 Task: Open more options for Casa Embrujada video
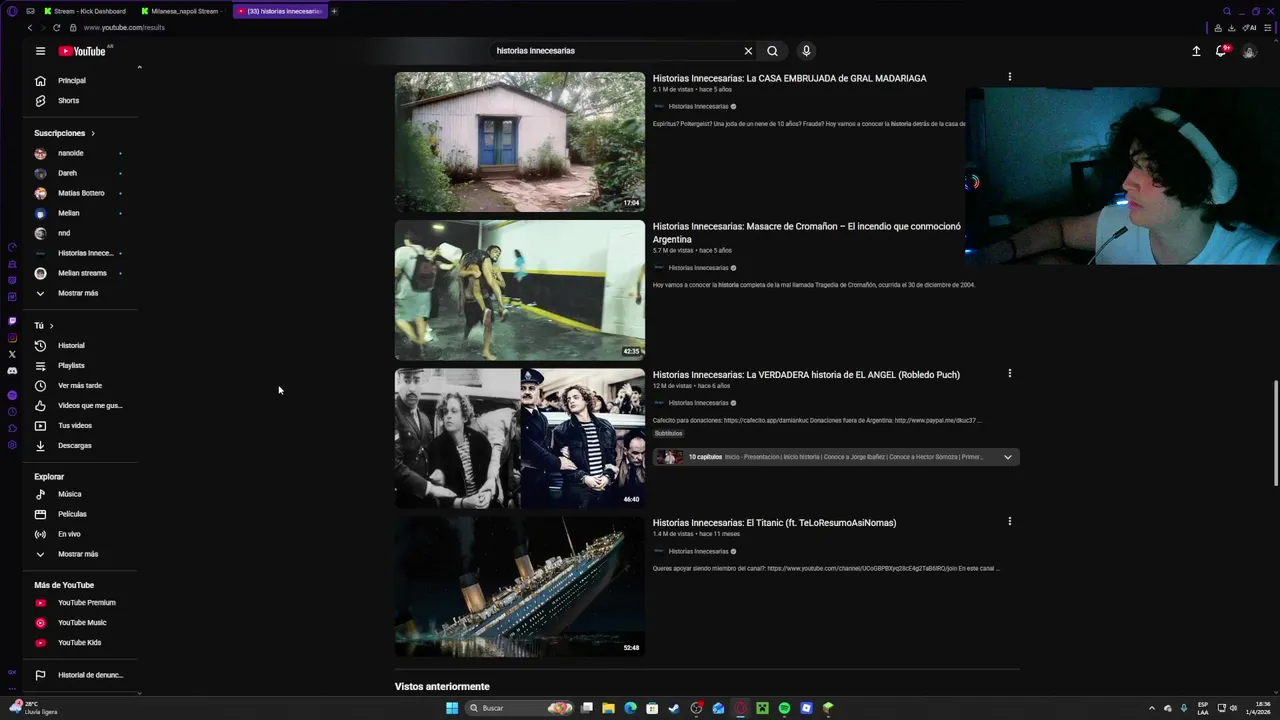1009,77
